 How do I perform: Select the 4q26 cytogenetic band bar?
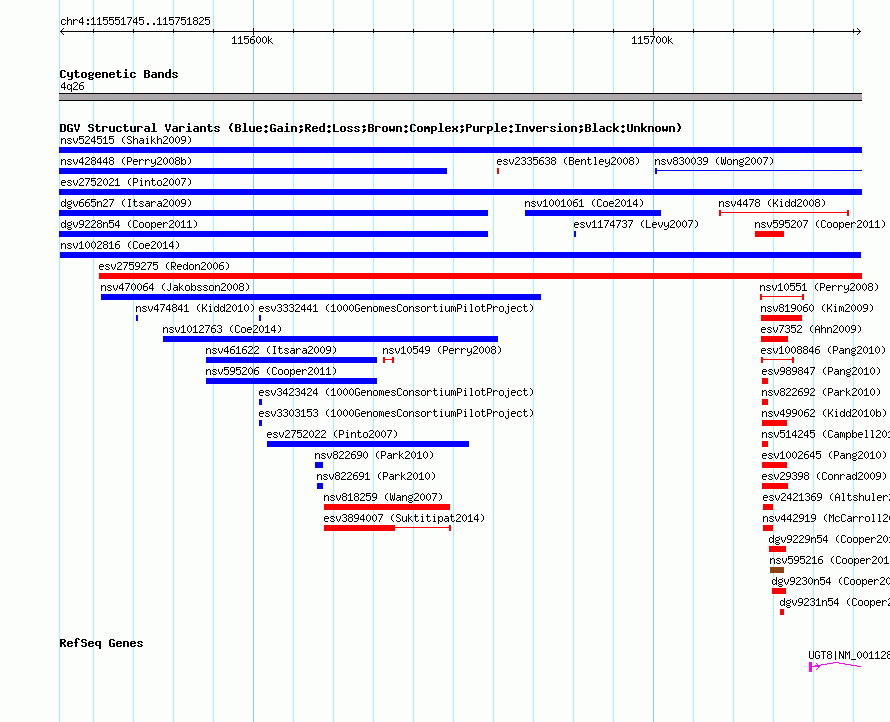[x=460, y=97]
